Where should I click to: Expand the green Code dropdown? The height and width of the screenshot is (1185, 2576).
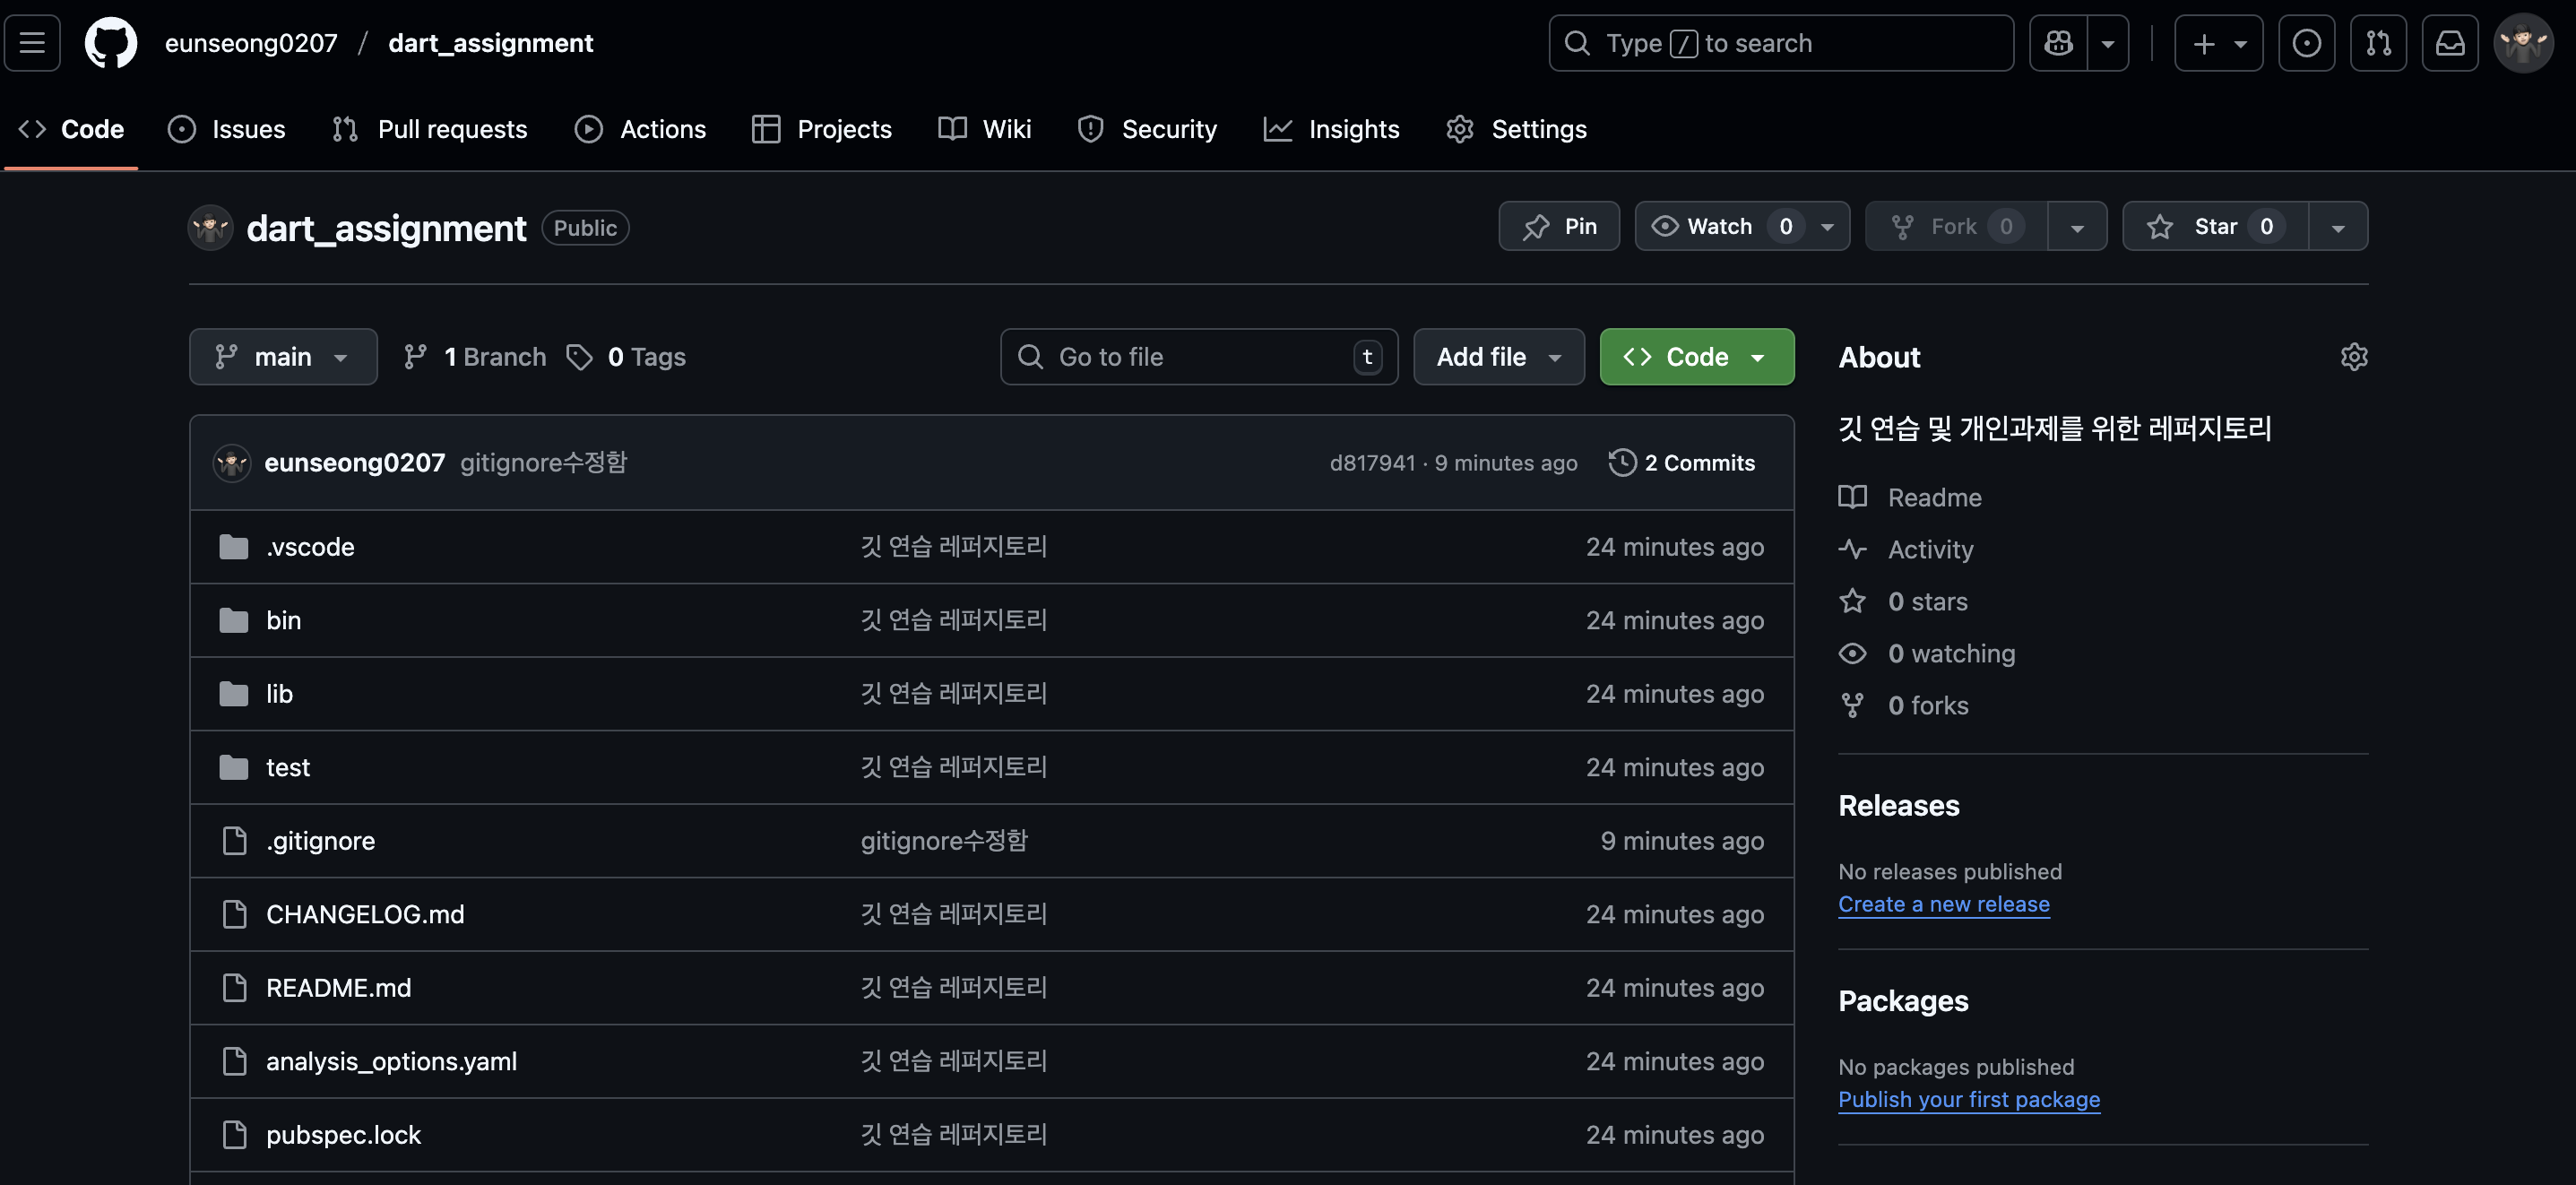(x=1696, y=357)
